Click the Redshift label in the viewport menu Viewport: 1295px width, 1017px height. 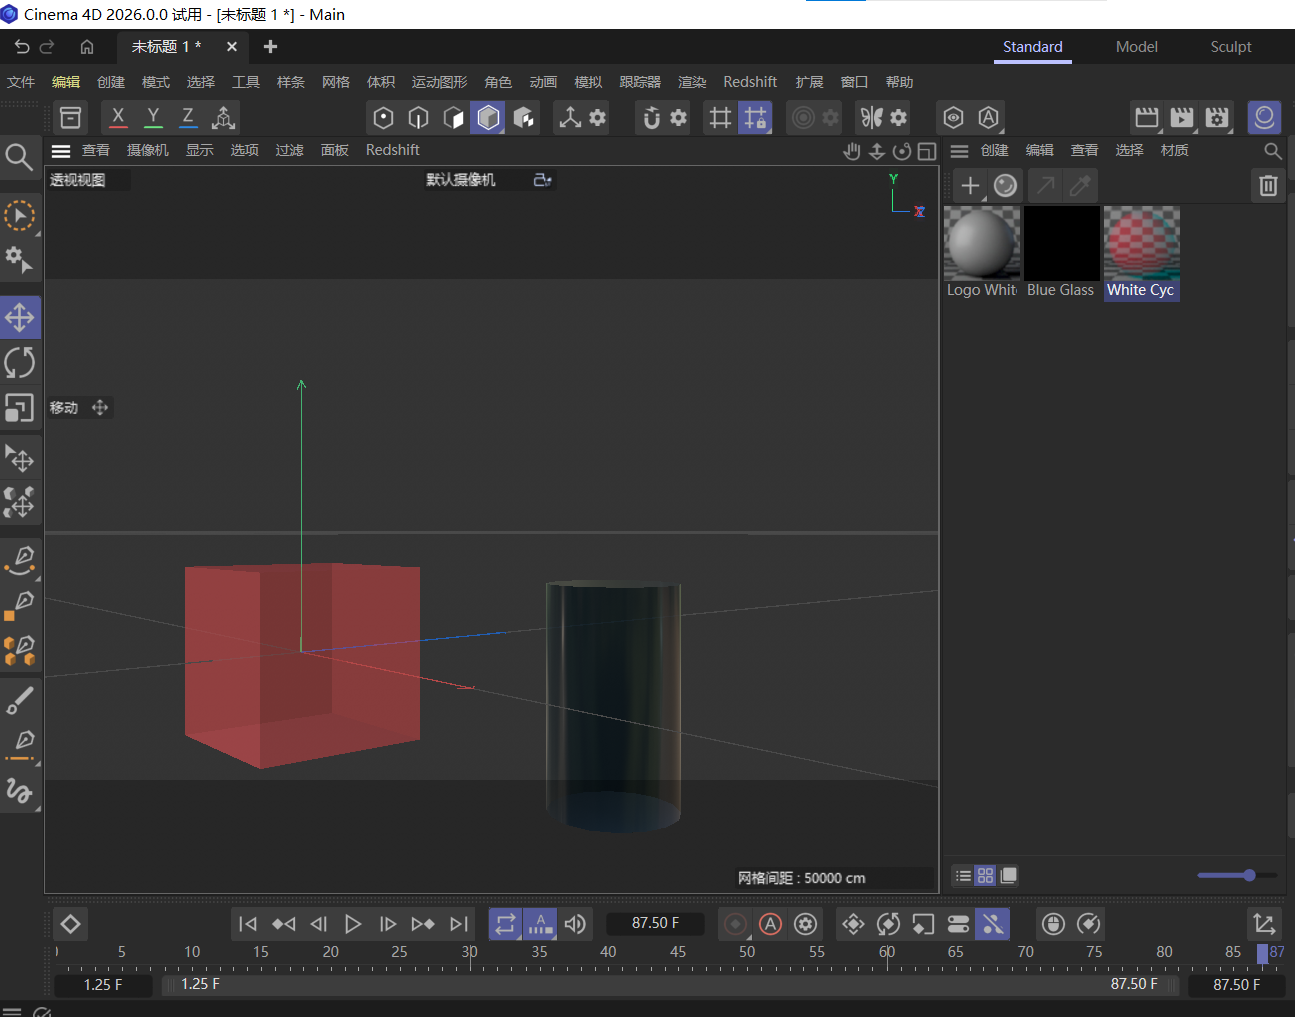392,150
